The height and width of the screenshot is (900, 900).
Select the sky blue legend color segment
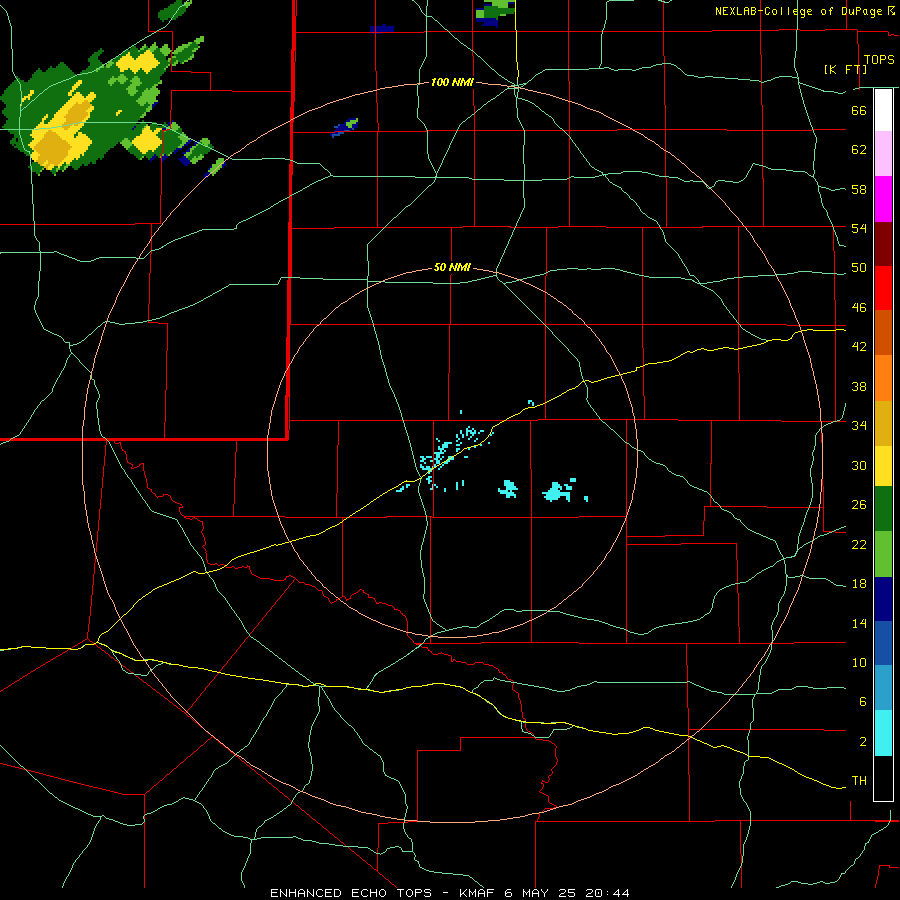click(883, 688)
